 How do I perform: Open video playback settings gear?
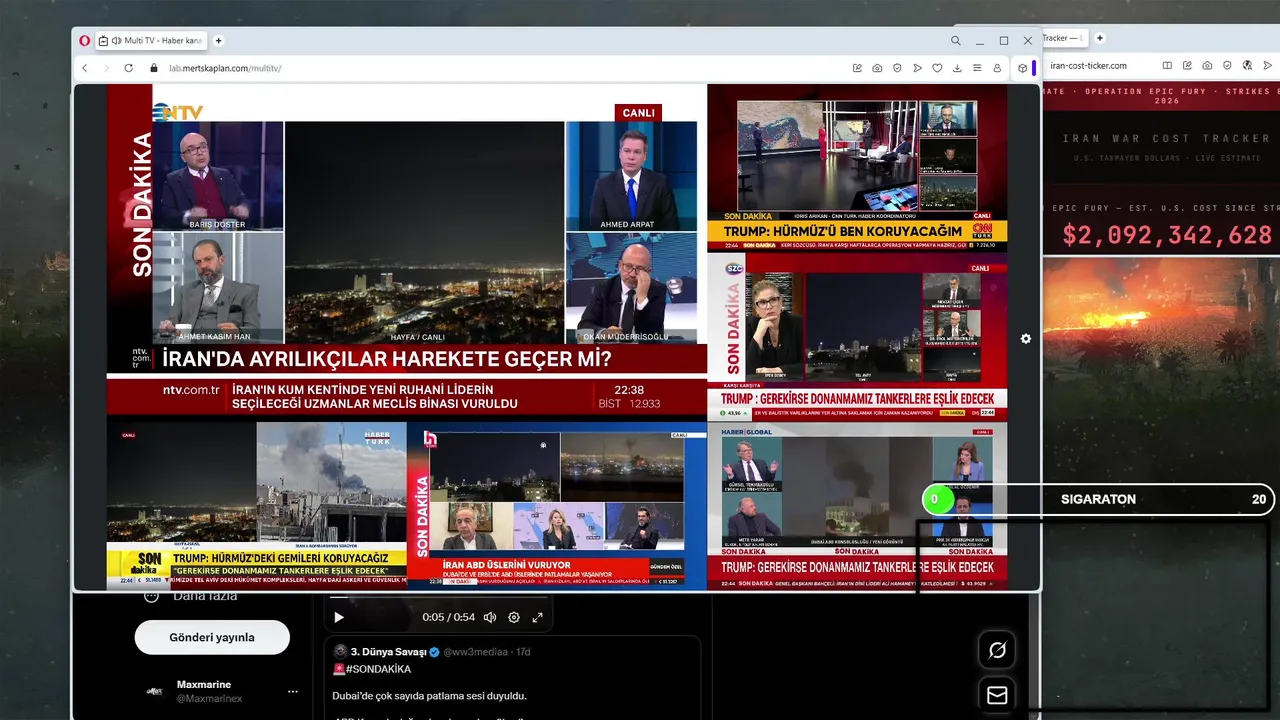(514, 617)
